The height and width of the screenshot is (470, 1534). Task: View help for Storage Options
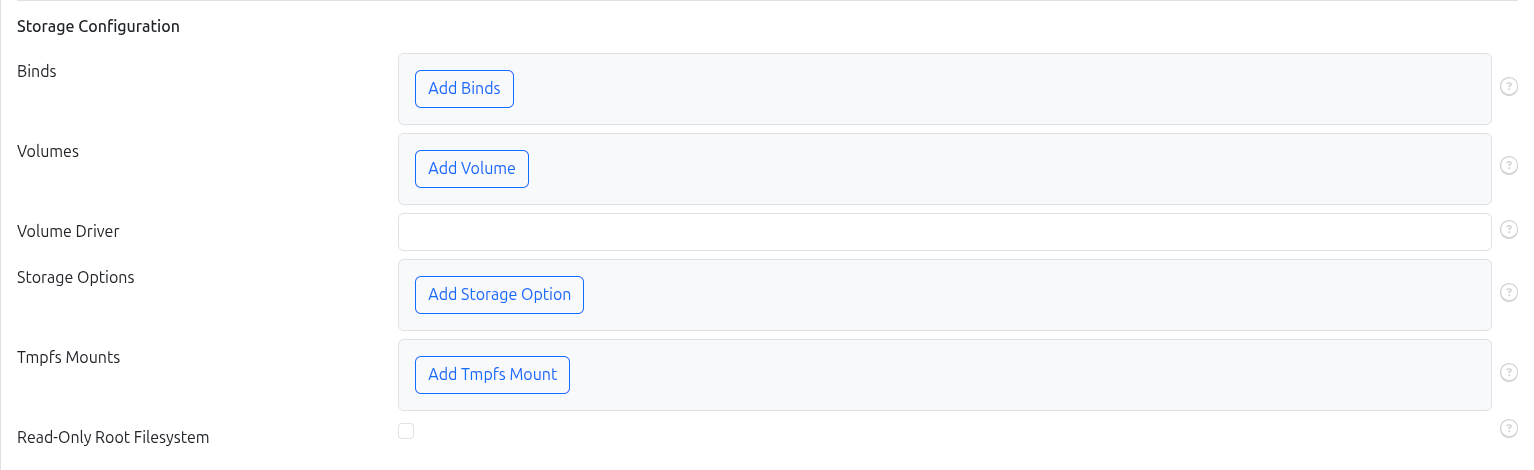tap(1509, 293)
